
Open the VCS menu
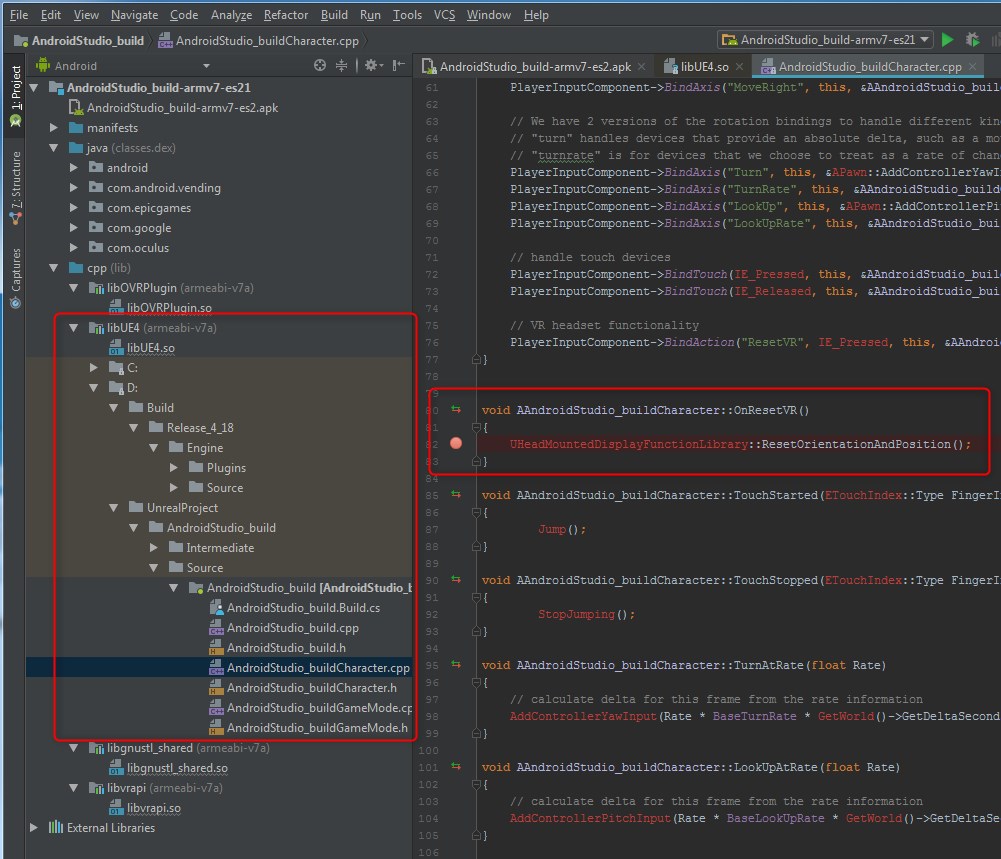tap(444, 15)
